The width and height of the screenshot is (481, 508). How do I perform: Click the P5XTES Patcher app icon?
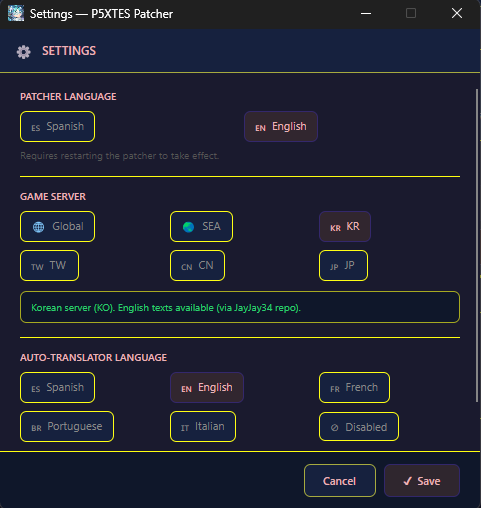(16, 14)
